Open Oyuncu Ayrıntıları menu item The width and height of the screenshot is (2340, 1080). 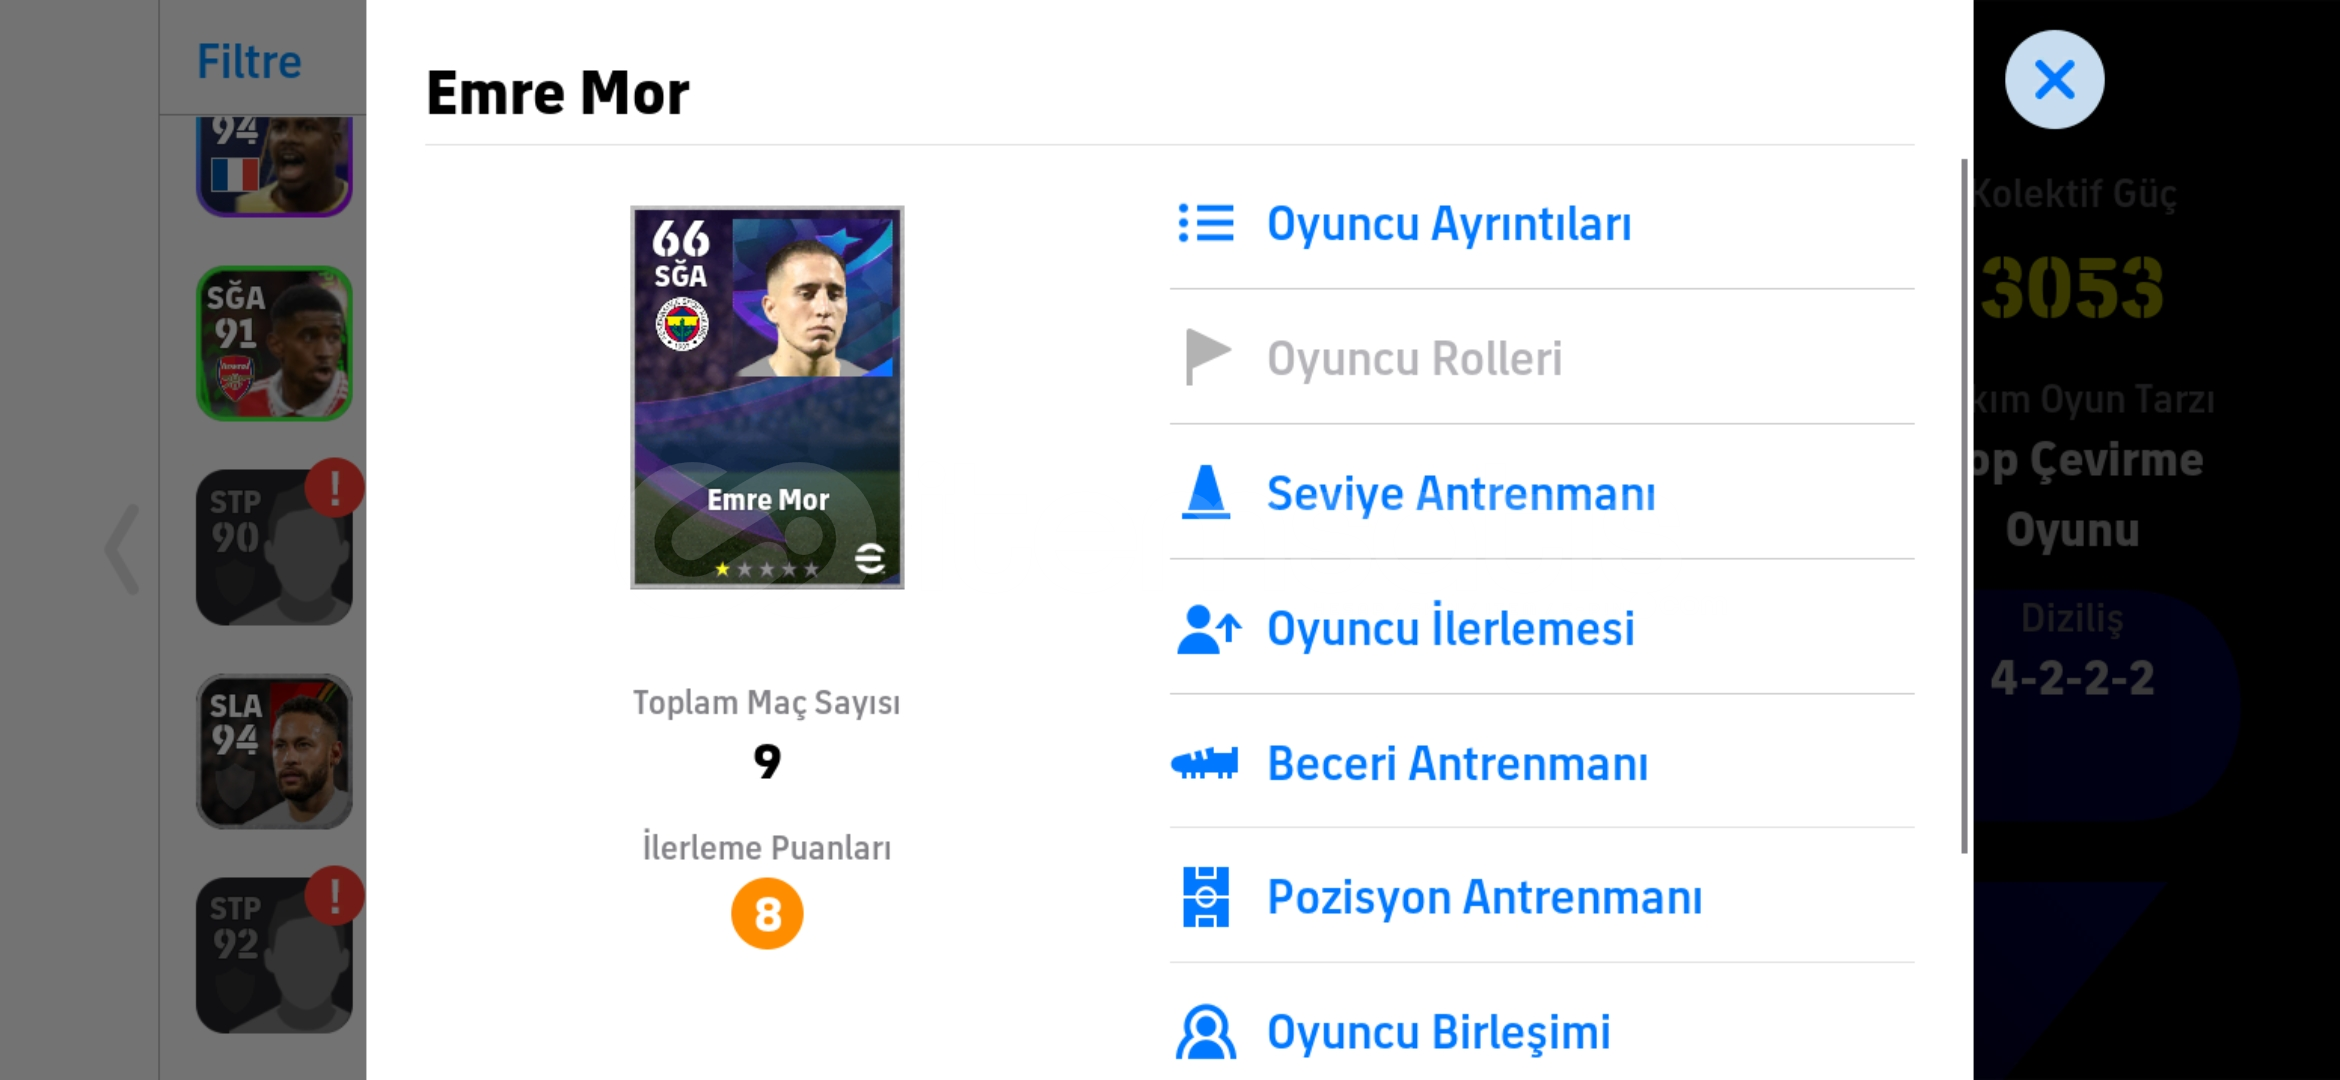pos(1448,223)
